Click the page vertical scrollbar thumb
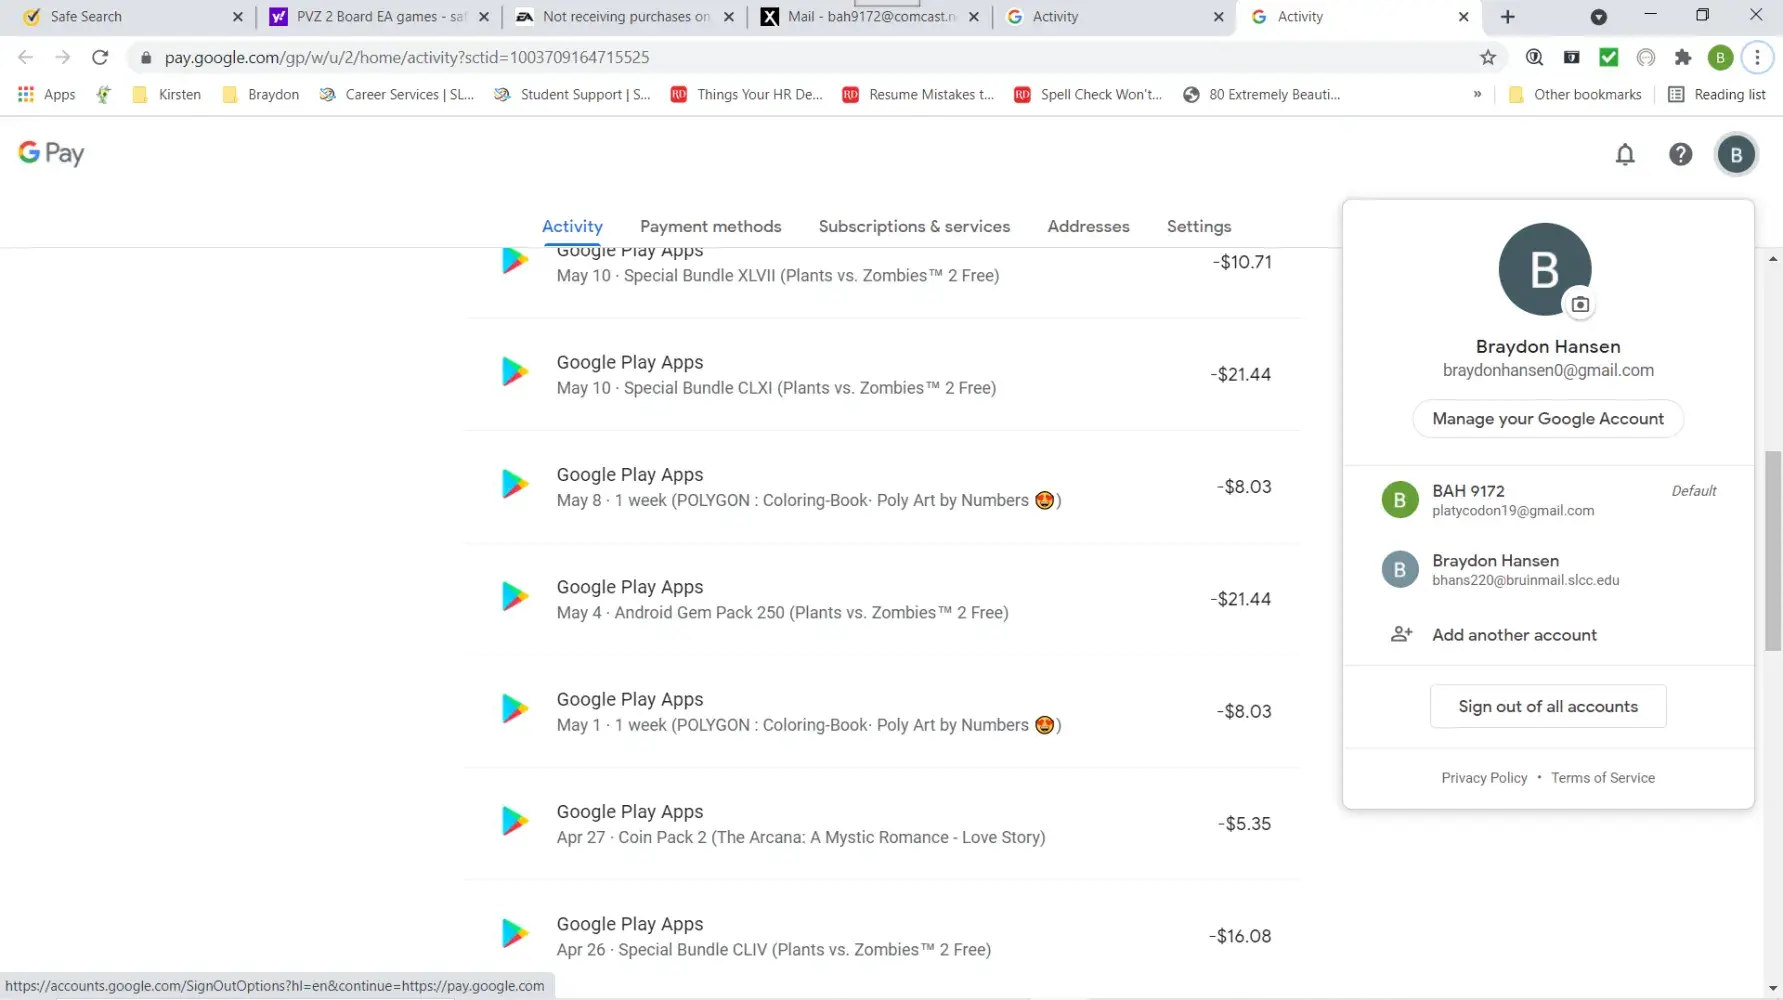Image resolution: width=1783 pixels, height=1000 pixels. [x=1773, y=550]
